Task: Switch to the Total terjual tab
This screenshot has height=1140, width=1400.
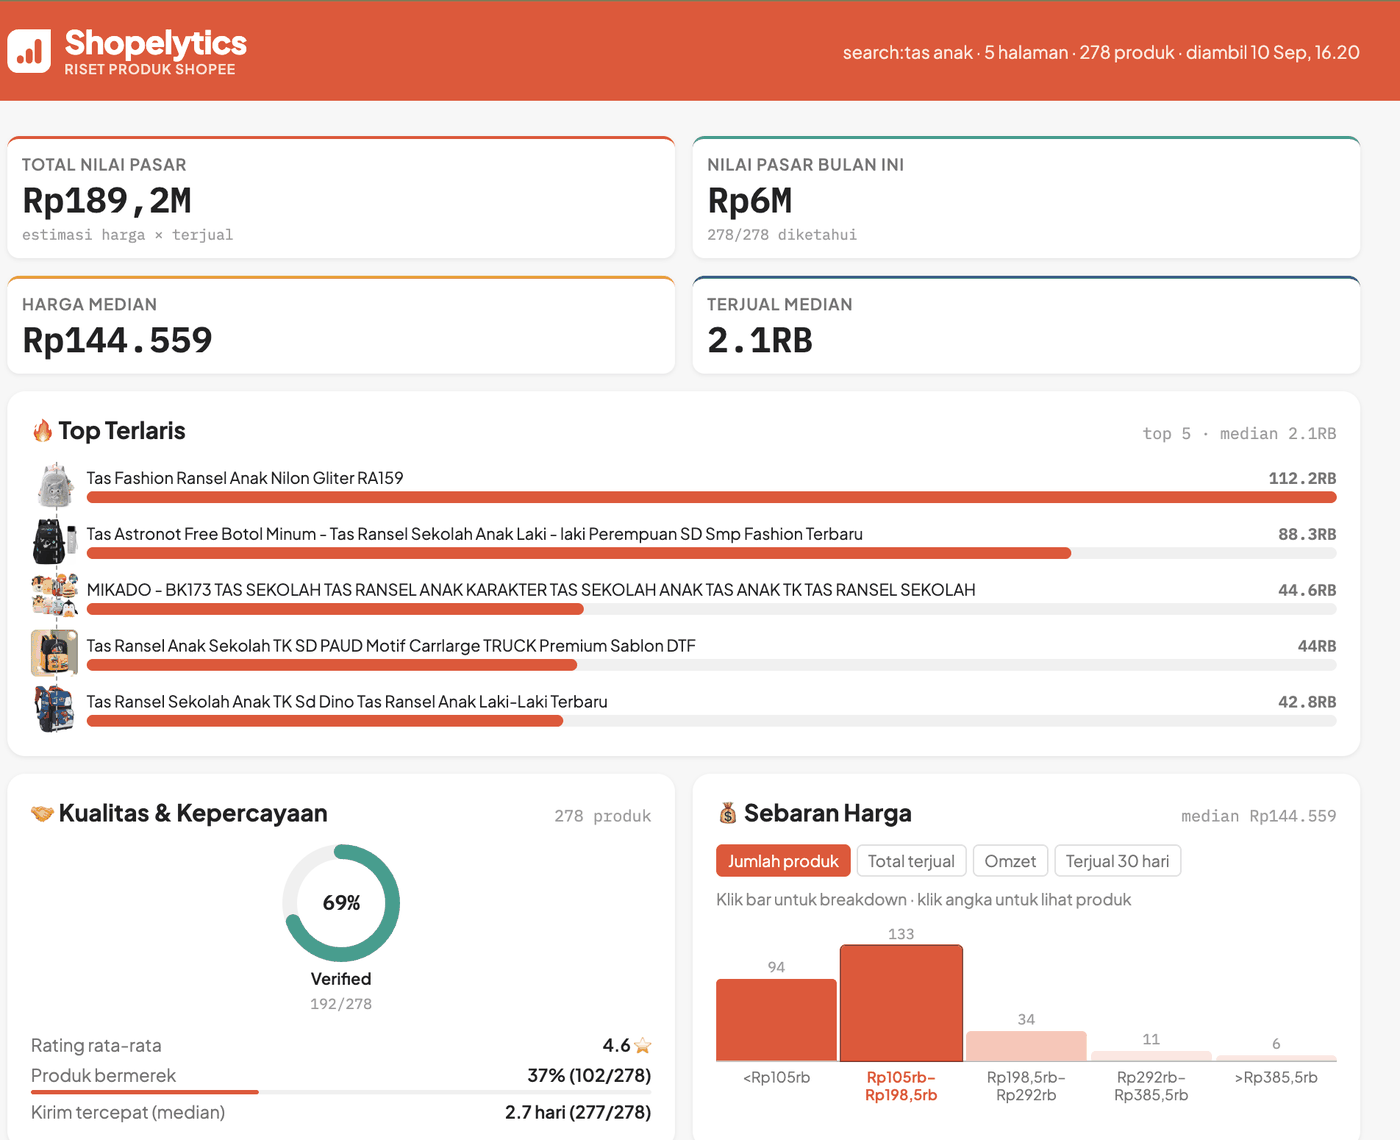Action: click(911, 861)
